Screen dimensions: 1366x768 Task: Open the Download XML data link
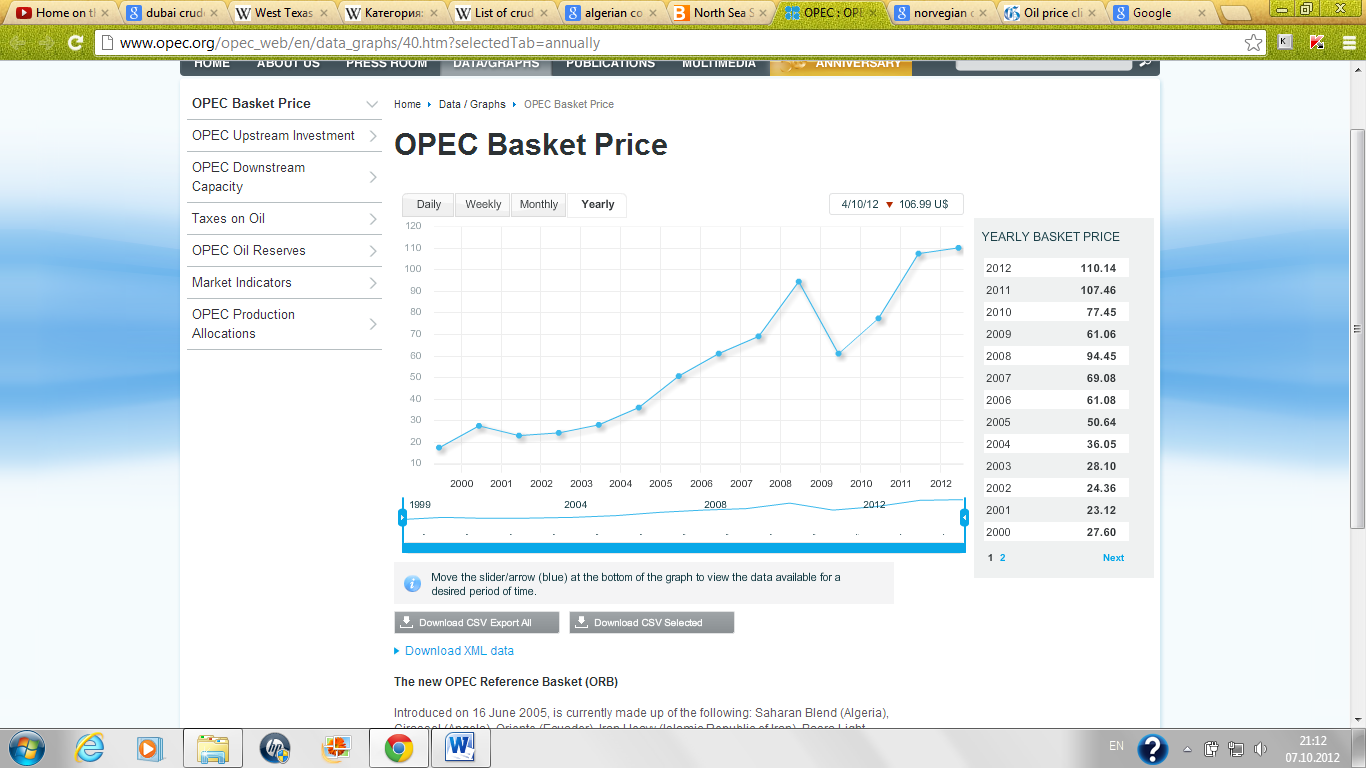coord(459,651)
